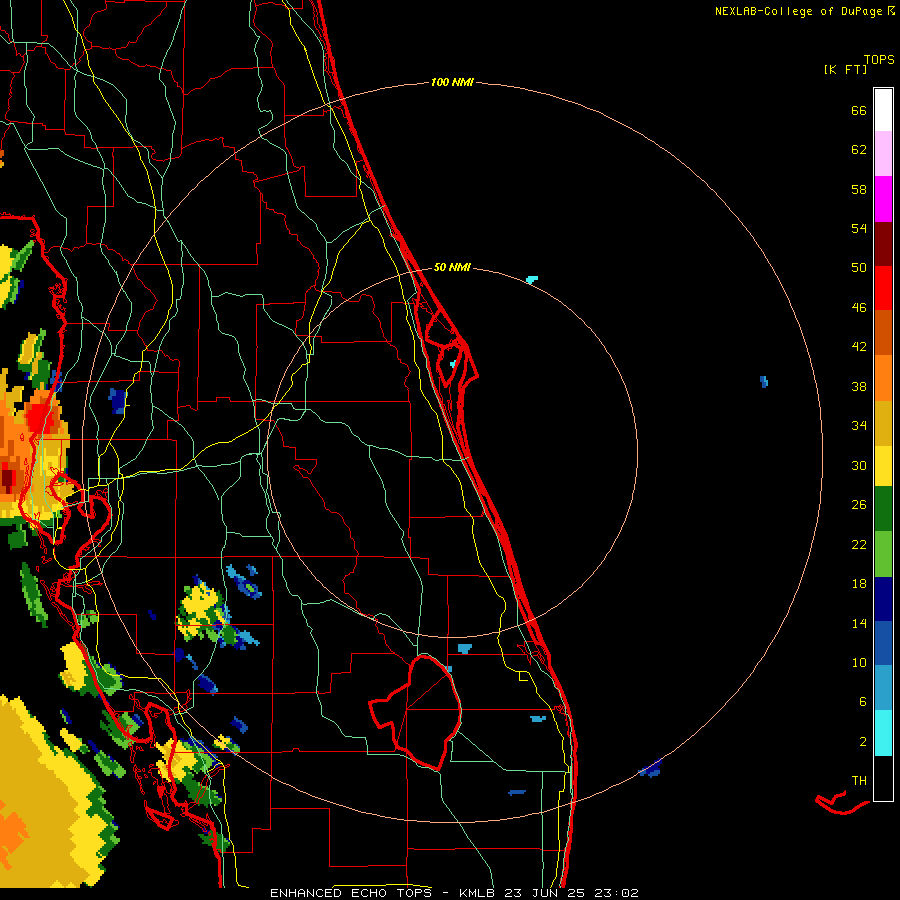Image resolution: width=900 pixels, height=900 pixels.
Task: Select the bright red 46-50 kft legend swatch
Action: click(883, 288)
